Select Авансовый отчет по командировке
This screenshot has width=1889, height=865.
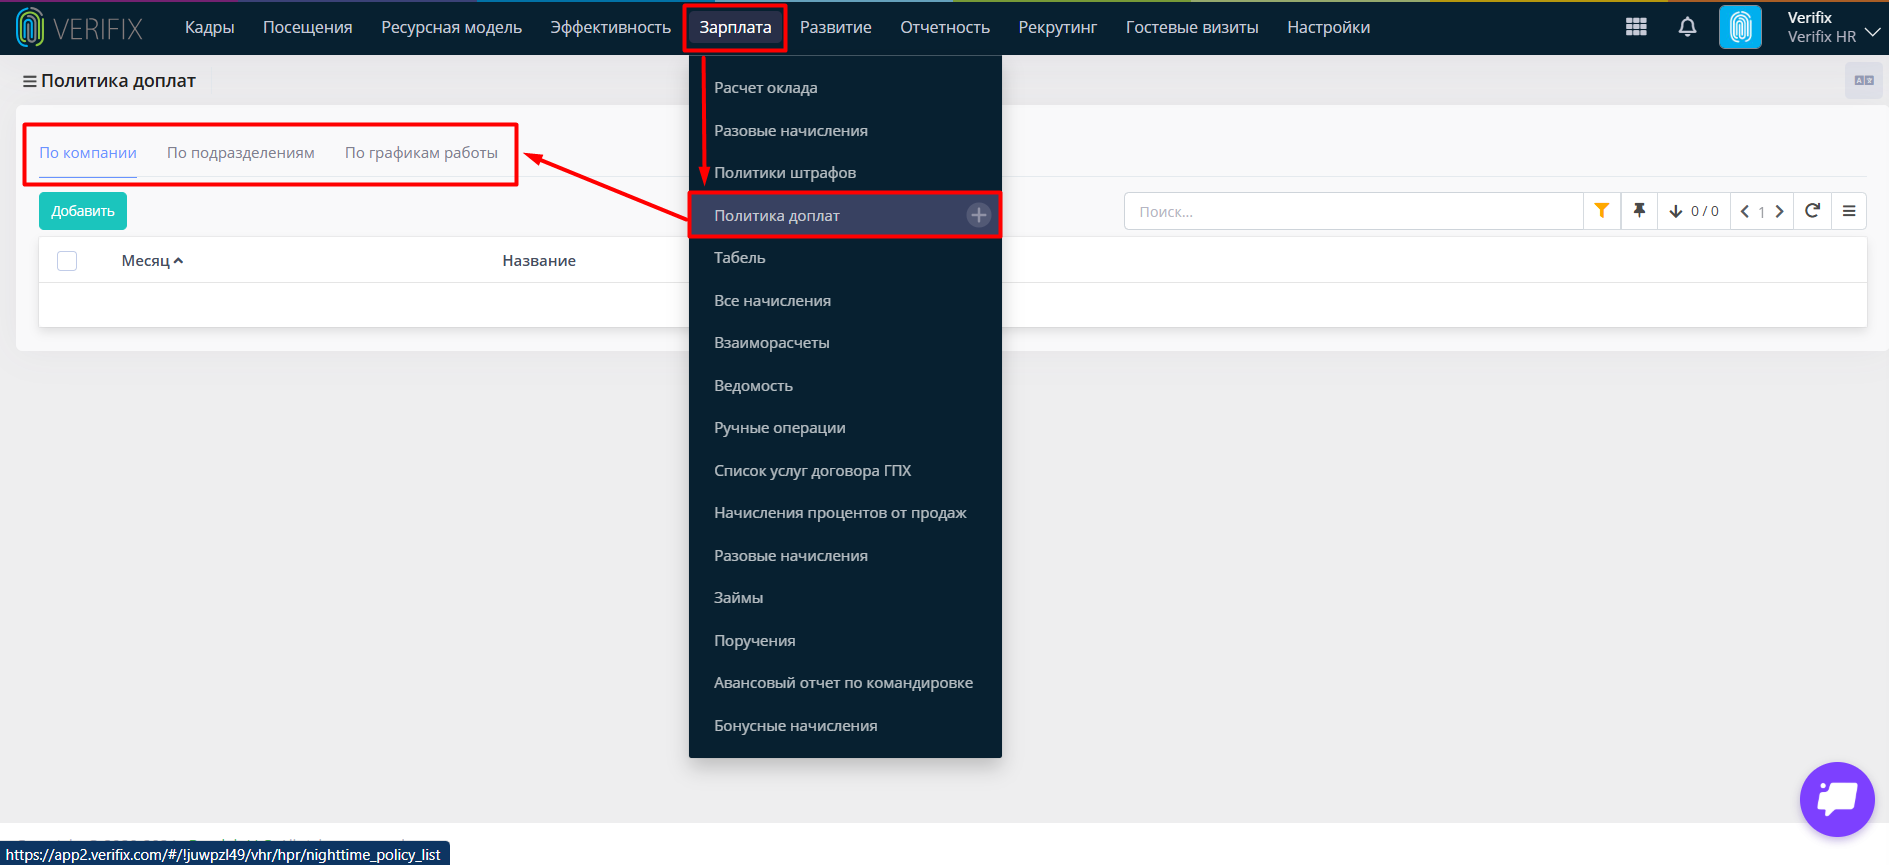click(x=845, y=683)
